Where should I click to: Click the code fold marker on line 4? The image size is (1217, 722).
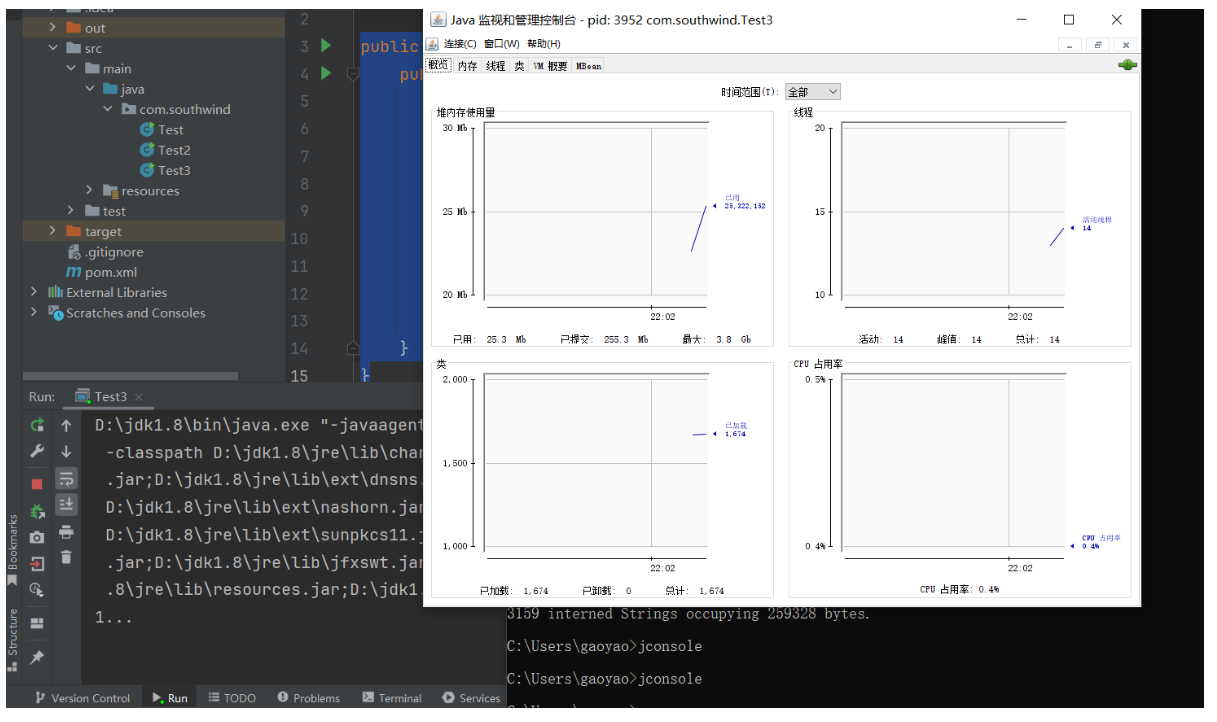coord(352,73)
